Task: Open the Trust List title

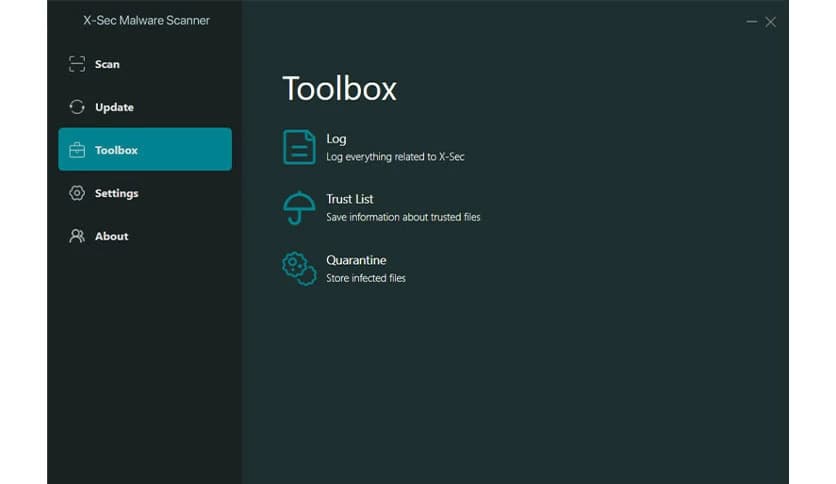Action: [x=350, y=199]
